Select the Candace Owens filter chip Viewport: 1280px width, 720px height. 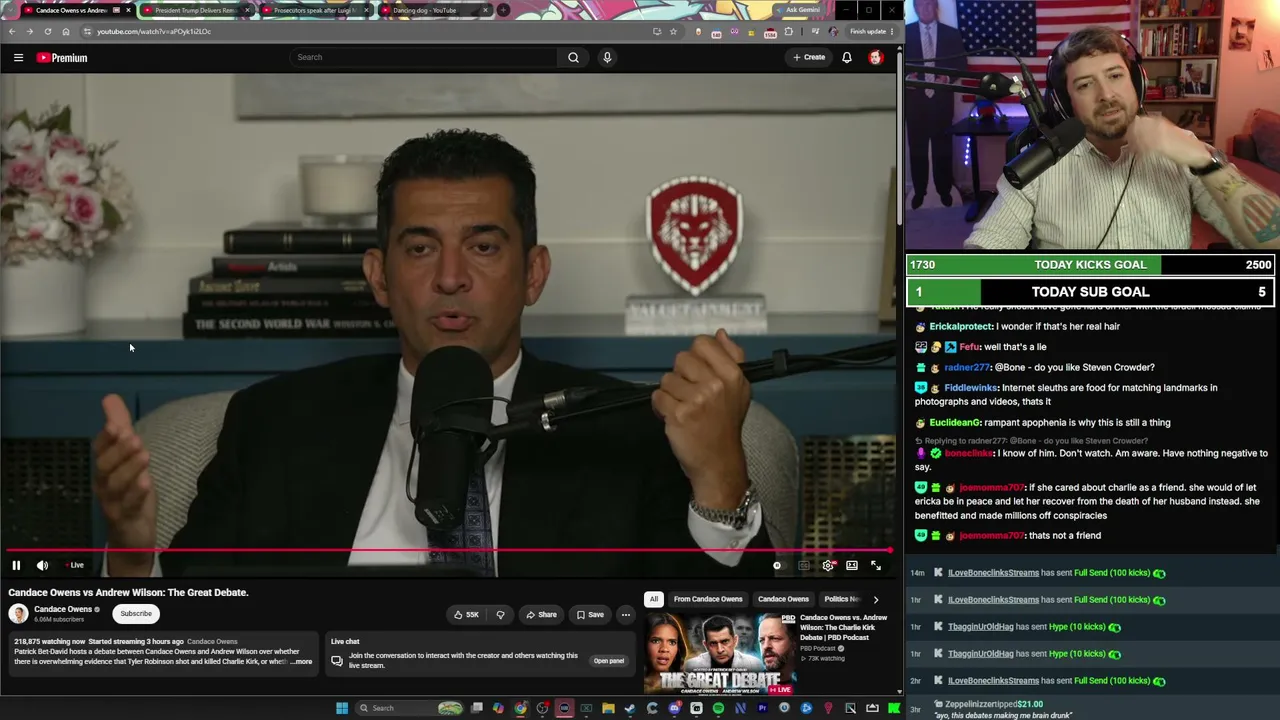783,599
